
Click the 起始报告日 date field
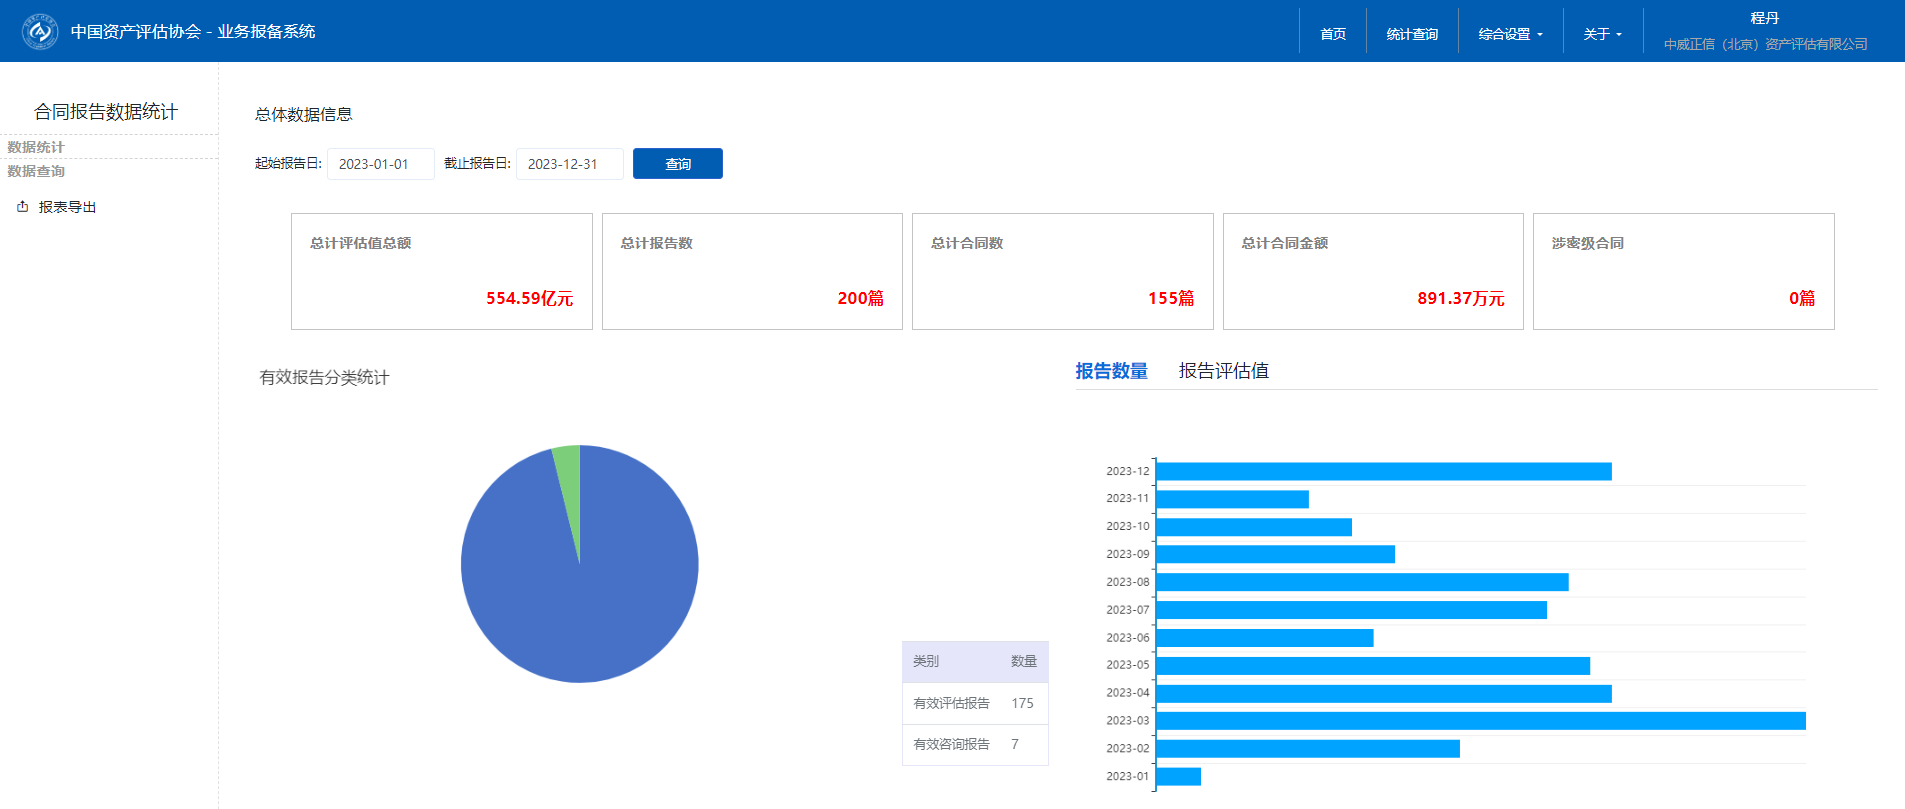coord(380,164)
